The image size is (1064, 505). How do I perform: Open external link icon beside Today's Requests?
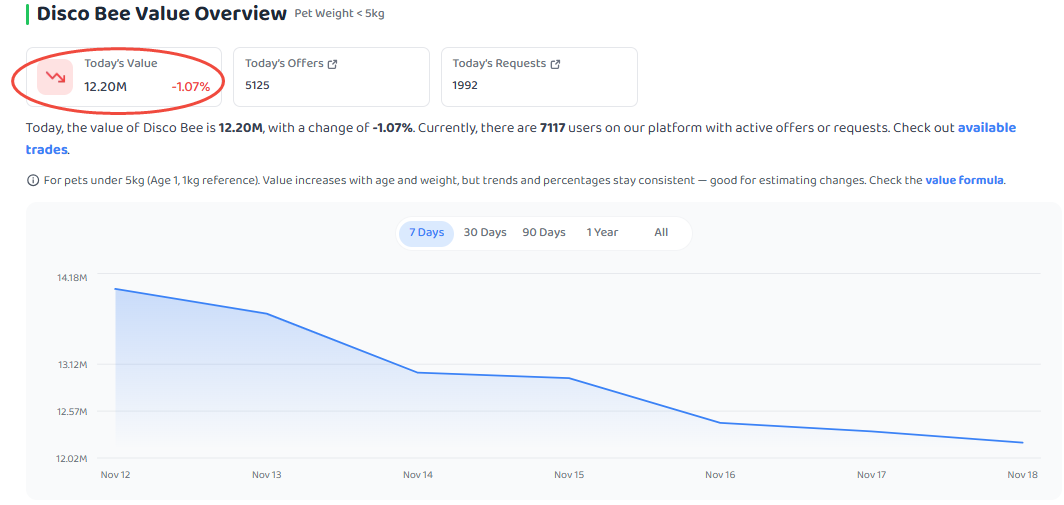tap(556, 64)
